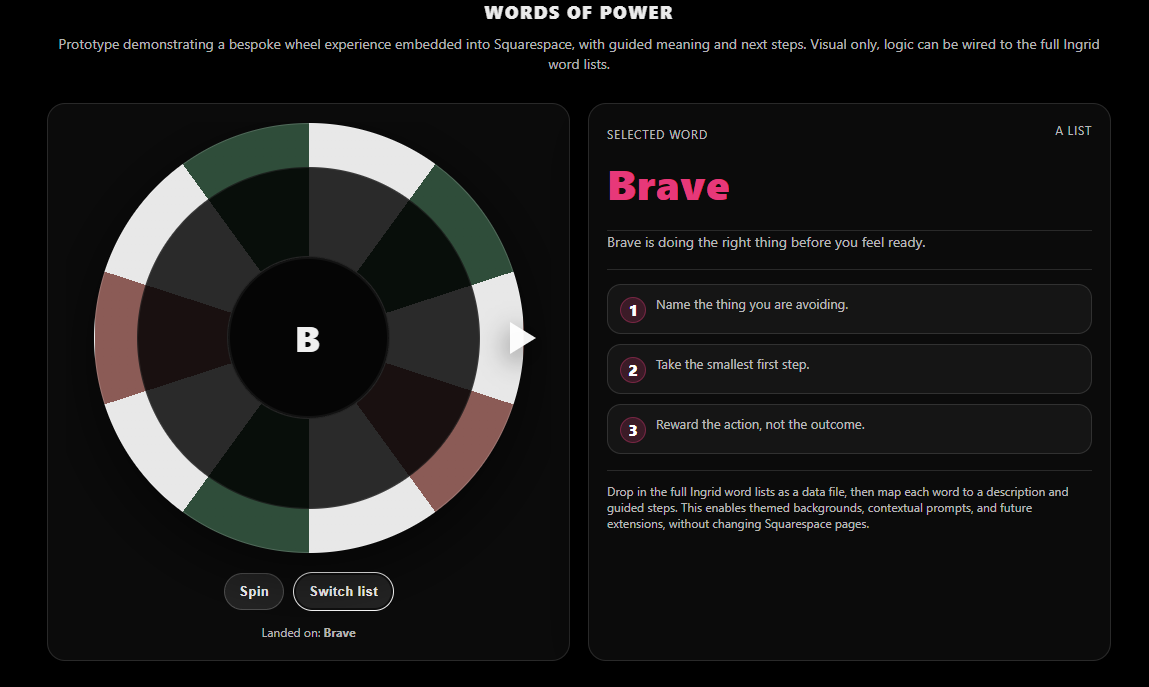Click the A LIST indicator to change lists
This screenshot has height=687, width=1149.
tap(1073, 130)
